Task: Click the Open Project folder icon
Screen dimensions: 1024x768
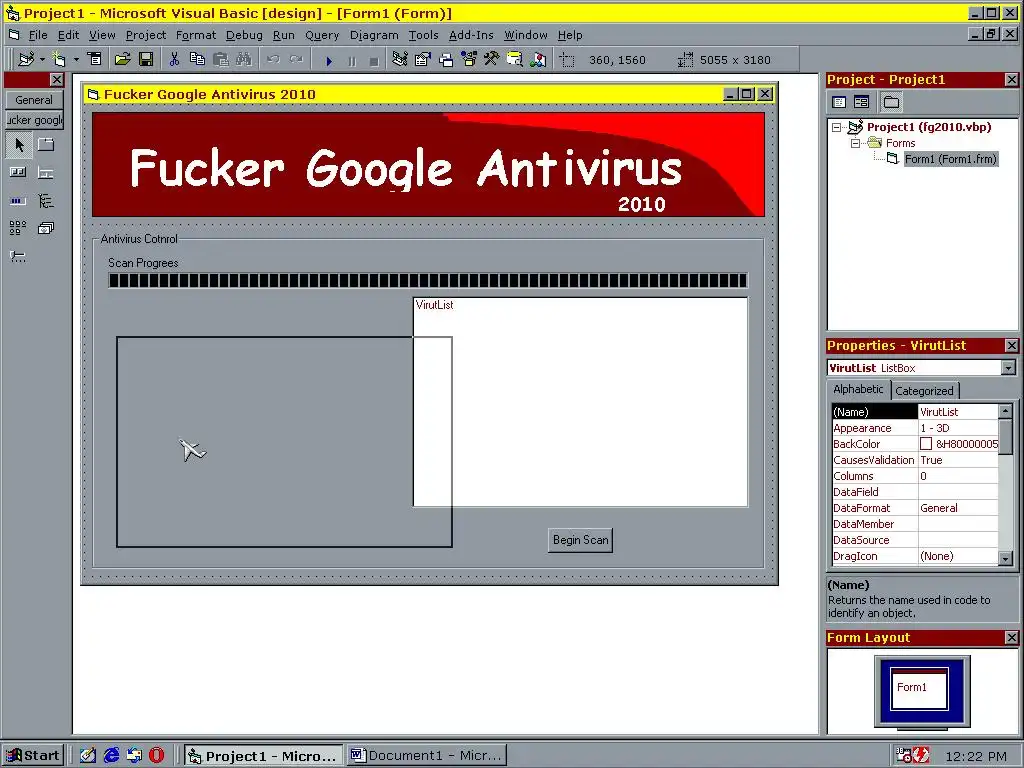Action: click(122, 59)
